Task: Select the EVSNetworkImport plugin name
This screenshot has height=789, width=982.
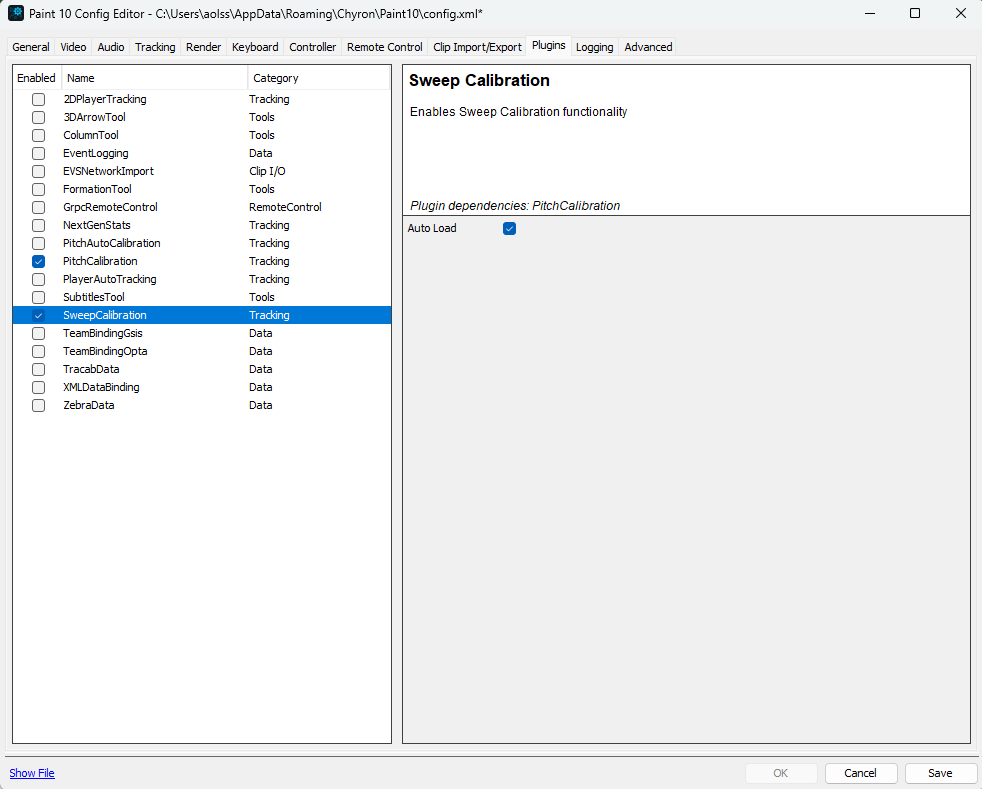Action: click(108, 171)
